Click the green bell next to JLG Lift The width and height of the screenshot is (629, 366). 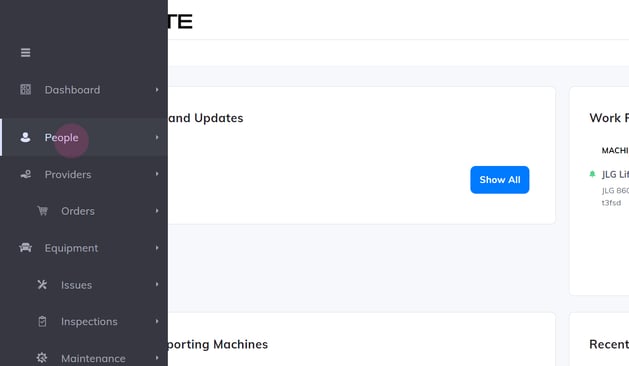(x=592, y=174)
